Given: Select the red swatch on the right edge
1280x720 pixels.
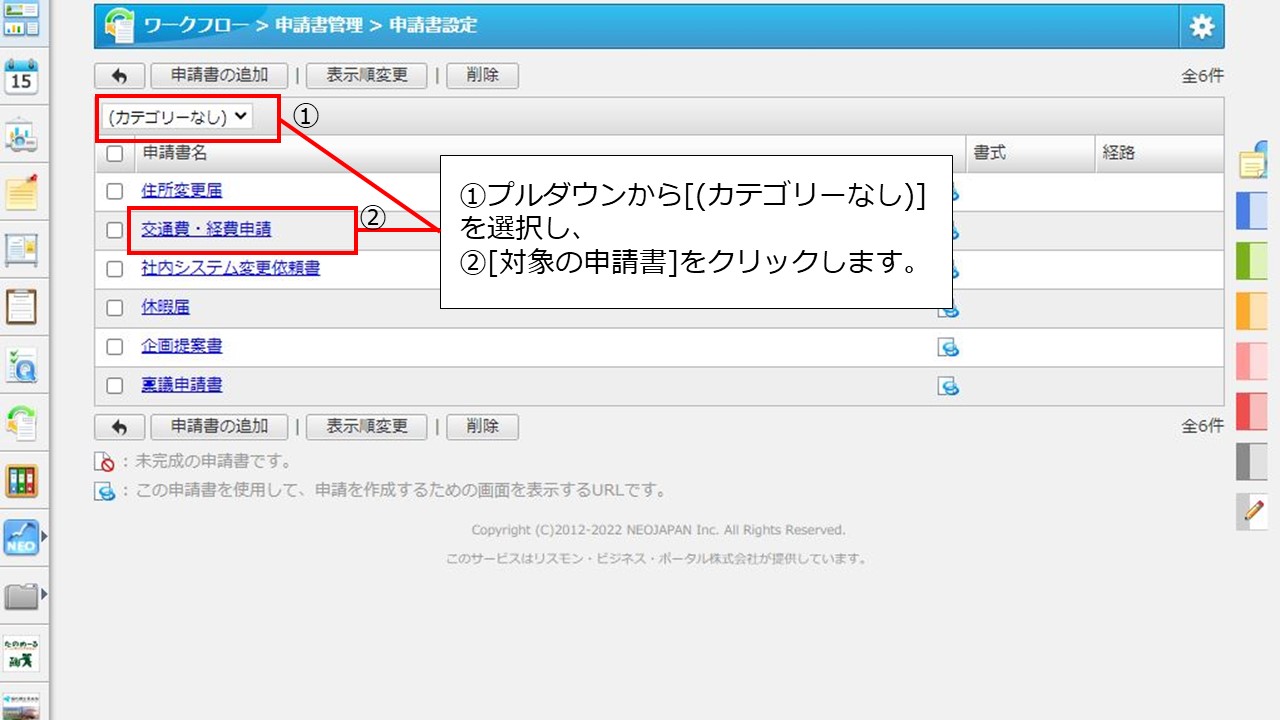Looking at the screenshot, I should [x=1252, y=411].
